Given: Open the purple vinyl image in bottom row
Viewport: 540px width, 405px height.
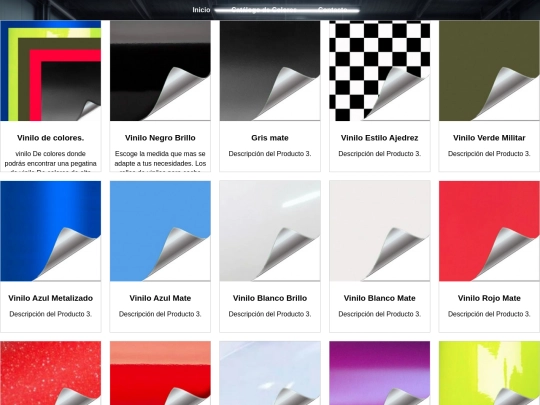Looking at the screenshot, I should [x=380, y=373].
